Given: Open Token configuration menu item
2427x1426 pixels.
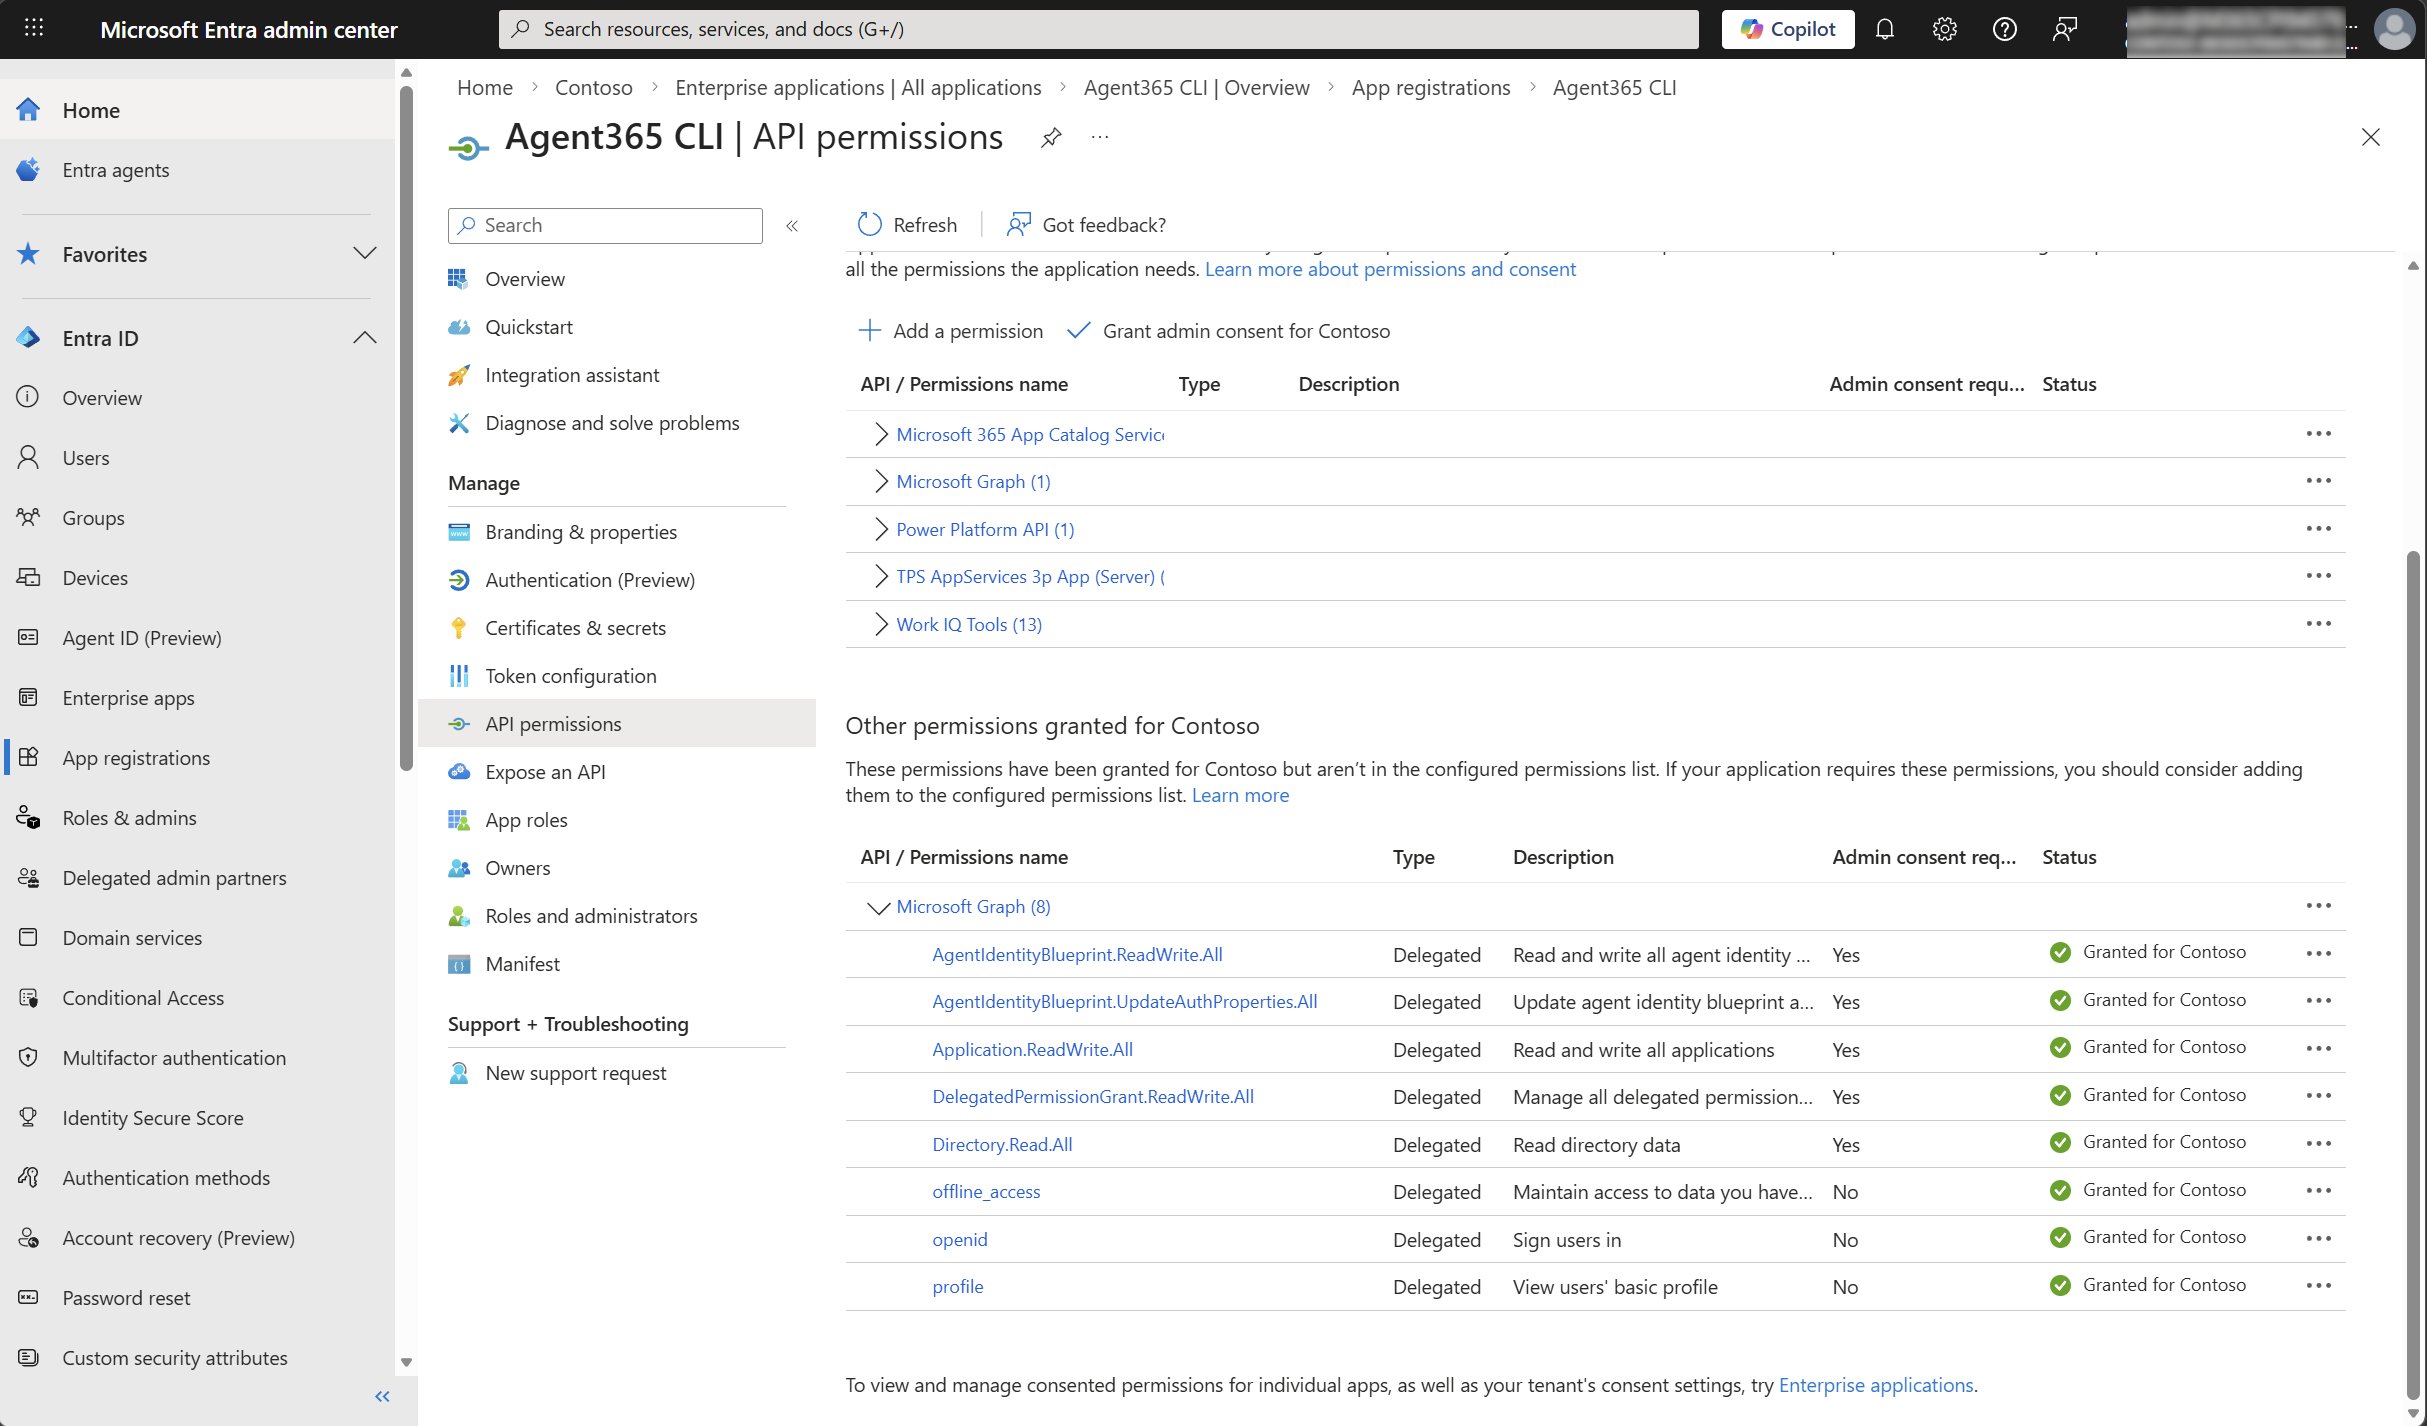Looking at the screenshot, I should (570, 676).
